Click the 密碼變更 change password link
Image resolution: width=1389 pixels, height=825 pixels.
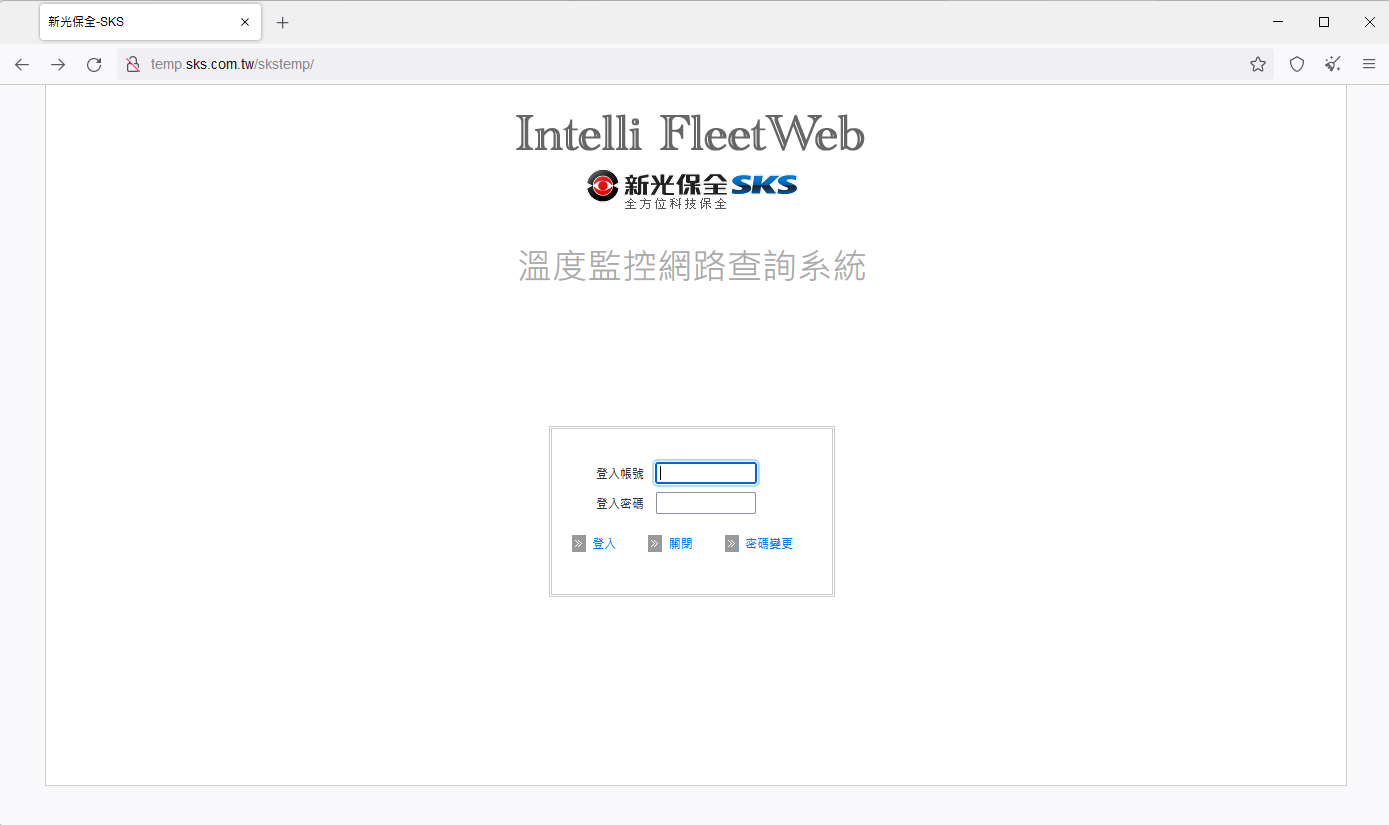[x=769, y=544]
